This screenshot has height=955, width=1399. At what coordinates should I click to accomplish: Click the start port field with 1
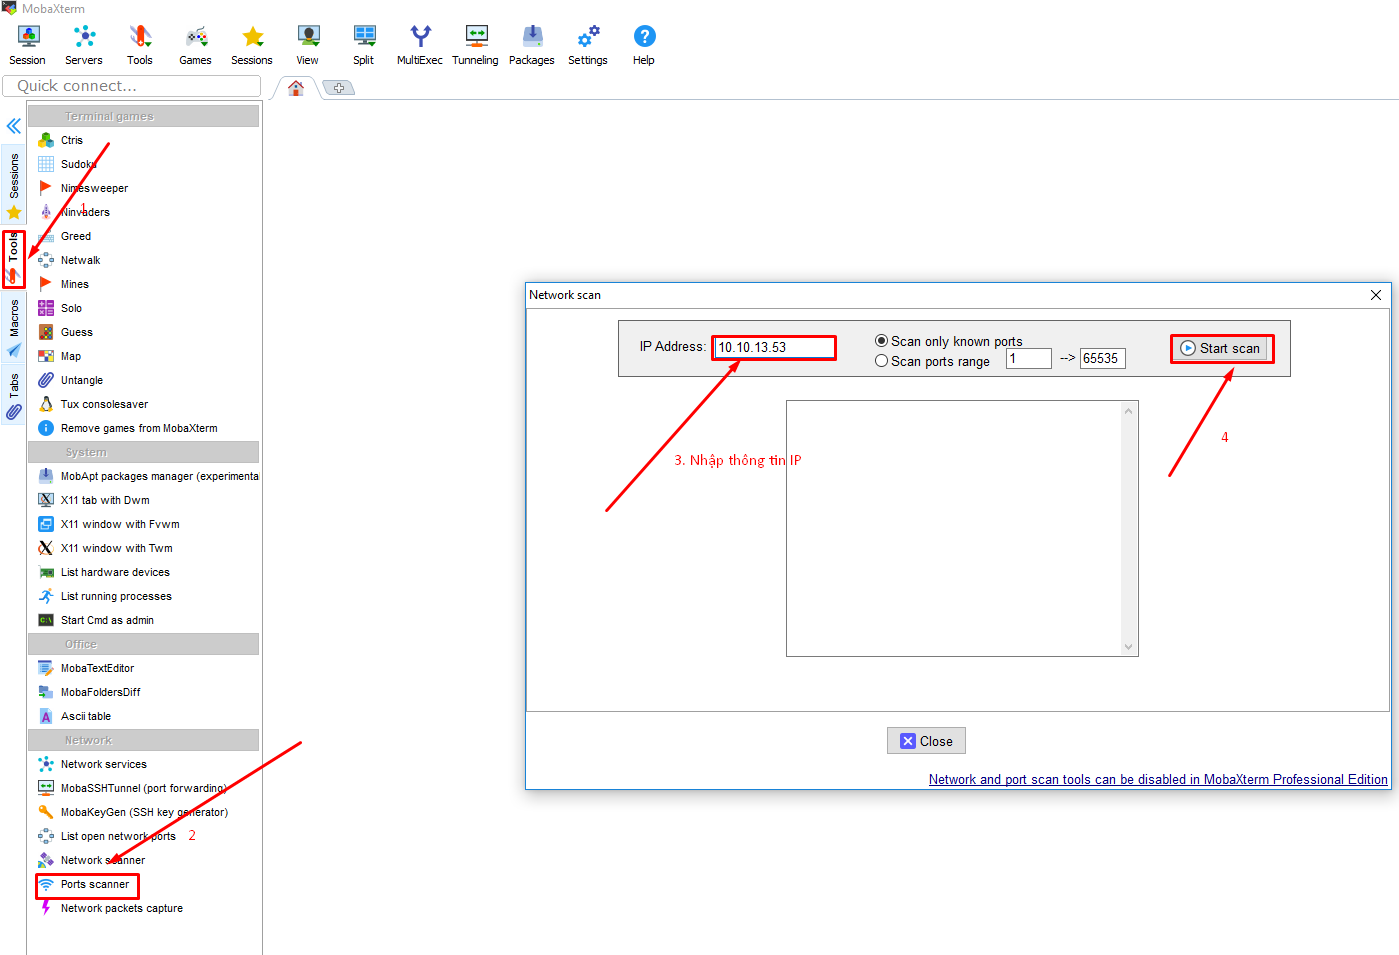click(1028, 358)
